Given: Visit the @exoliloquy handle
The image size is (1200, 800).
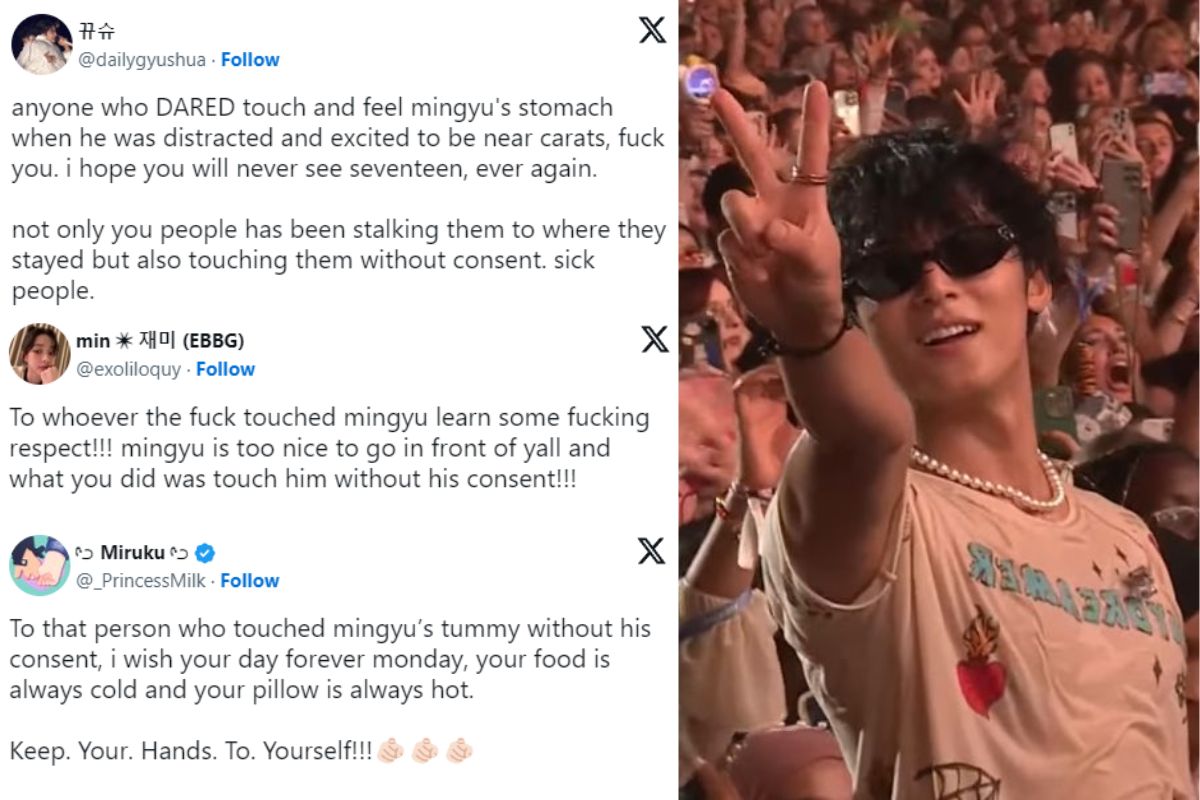Looking at the screenshot, I should (x=130, y=369).
